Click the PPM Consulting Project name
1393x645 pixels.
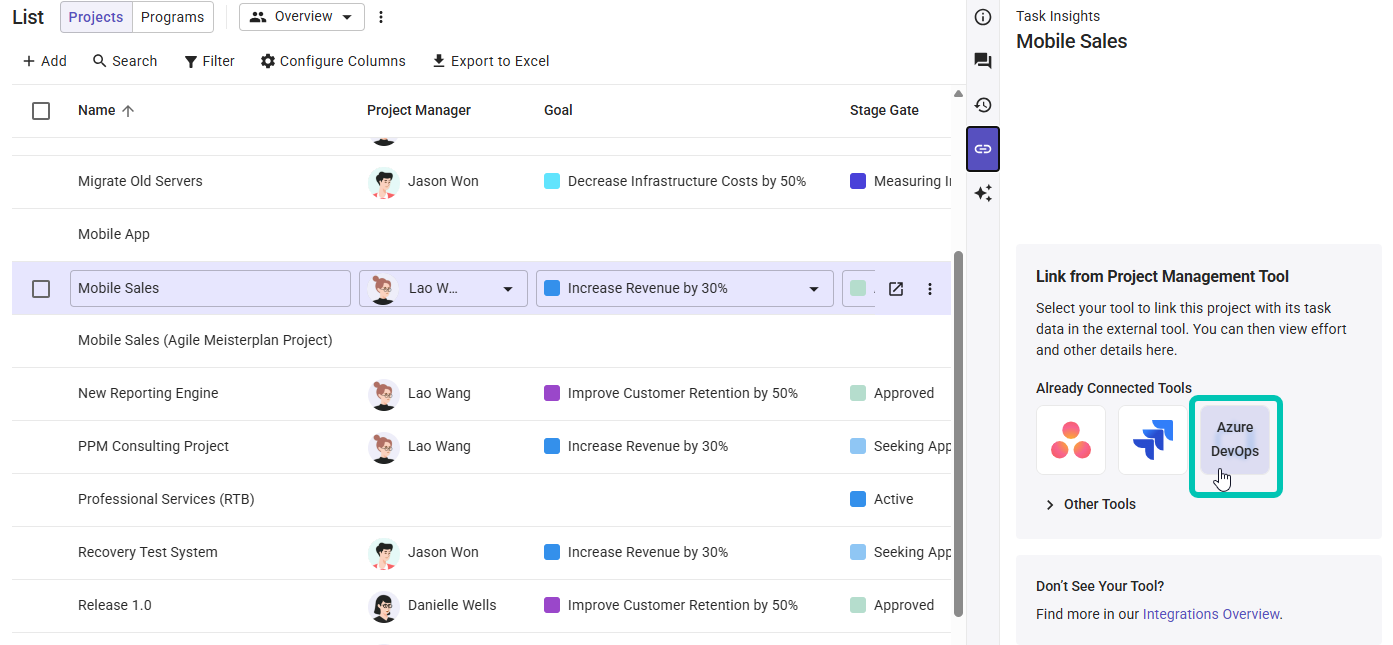coord(153,447)
